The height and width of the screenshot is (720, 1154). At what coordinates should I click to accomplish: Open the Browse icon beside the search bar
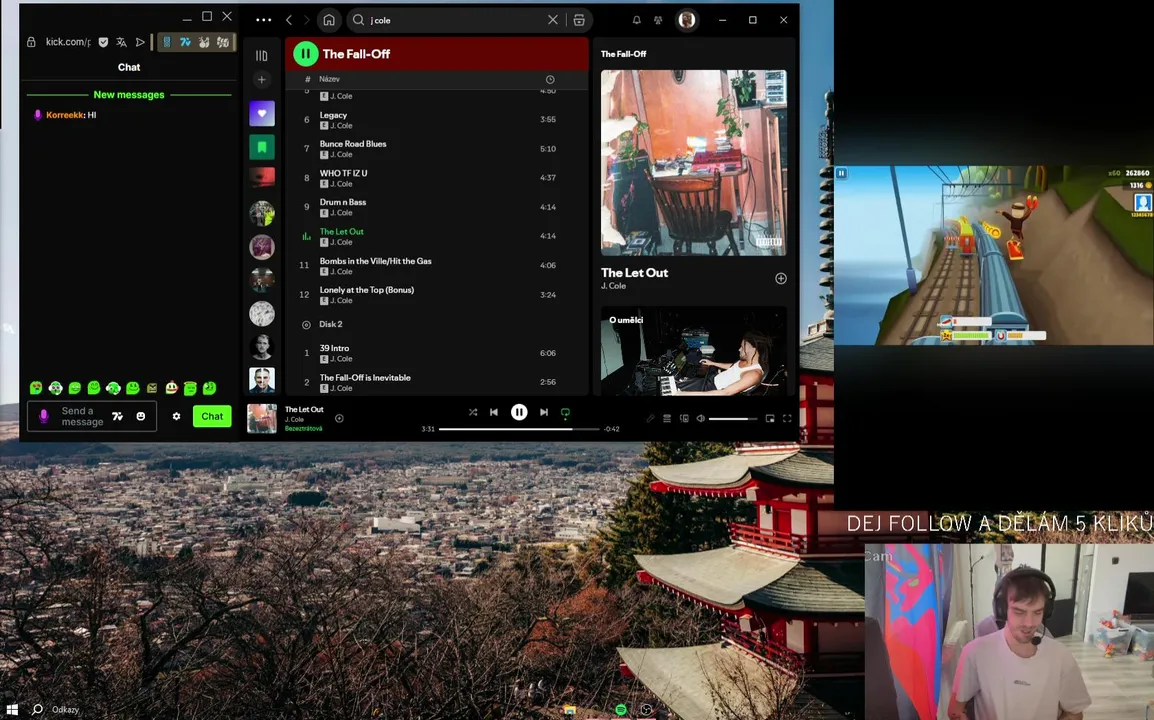point(579,20)
